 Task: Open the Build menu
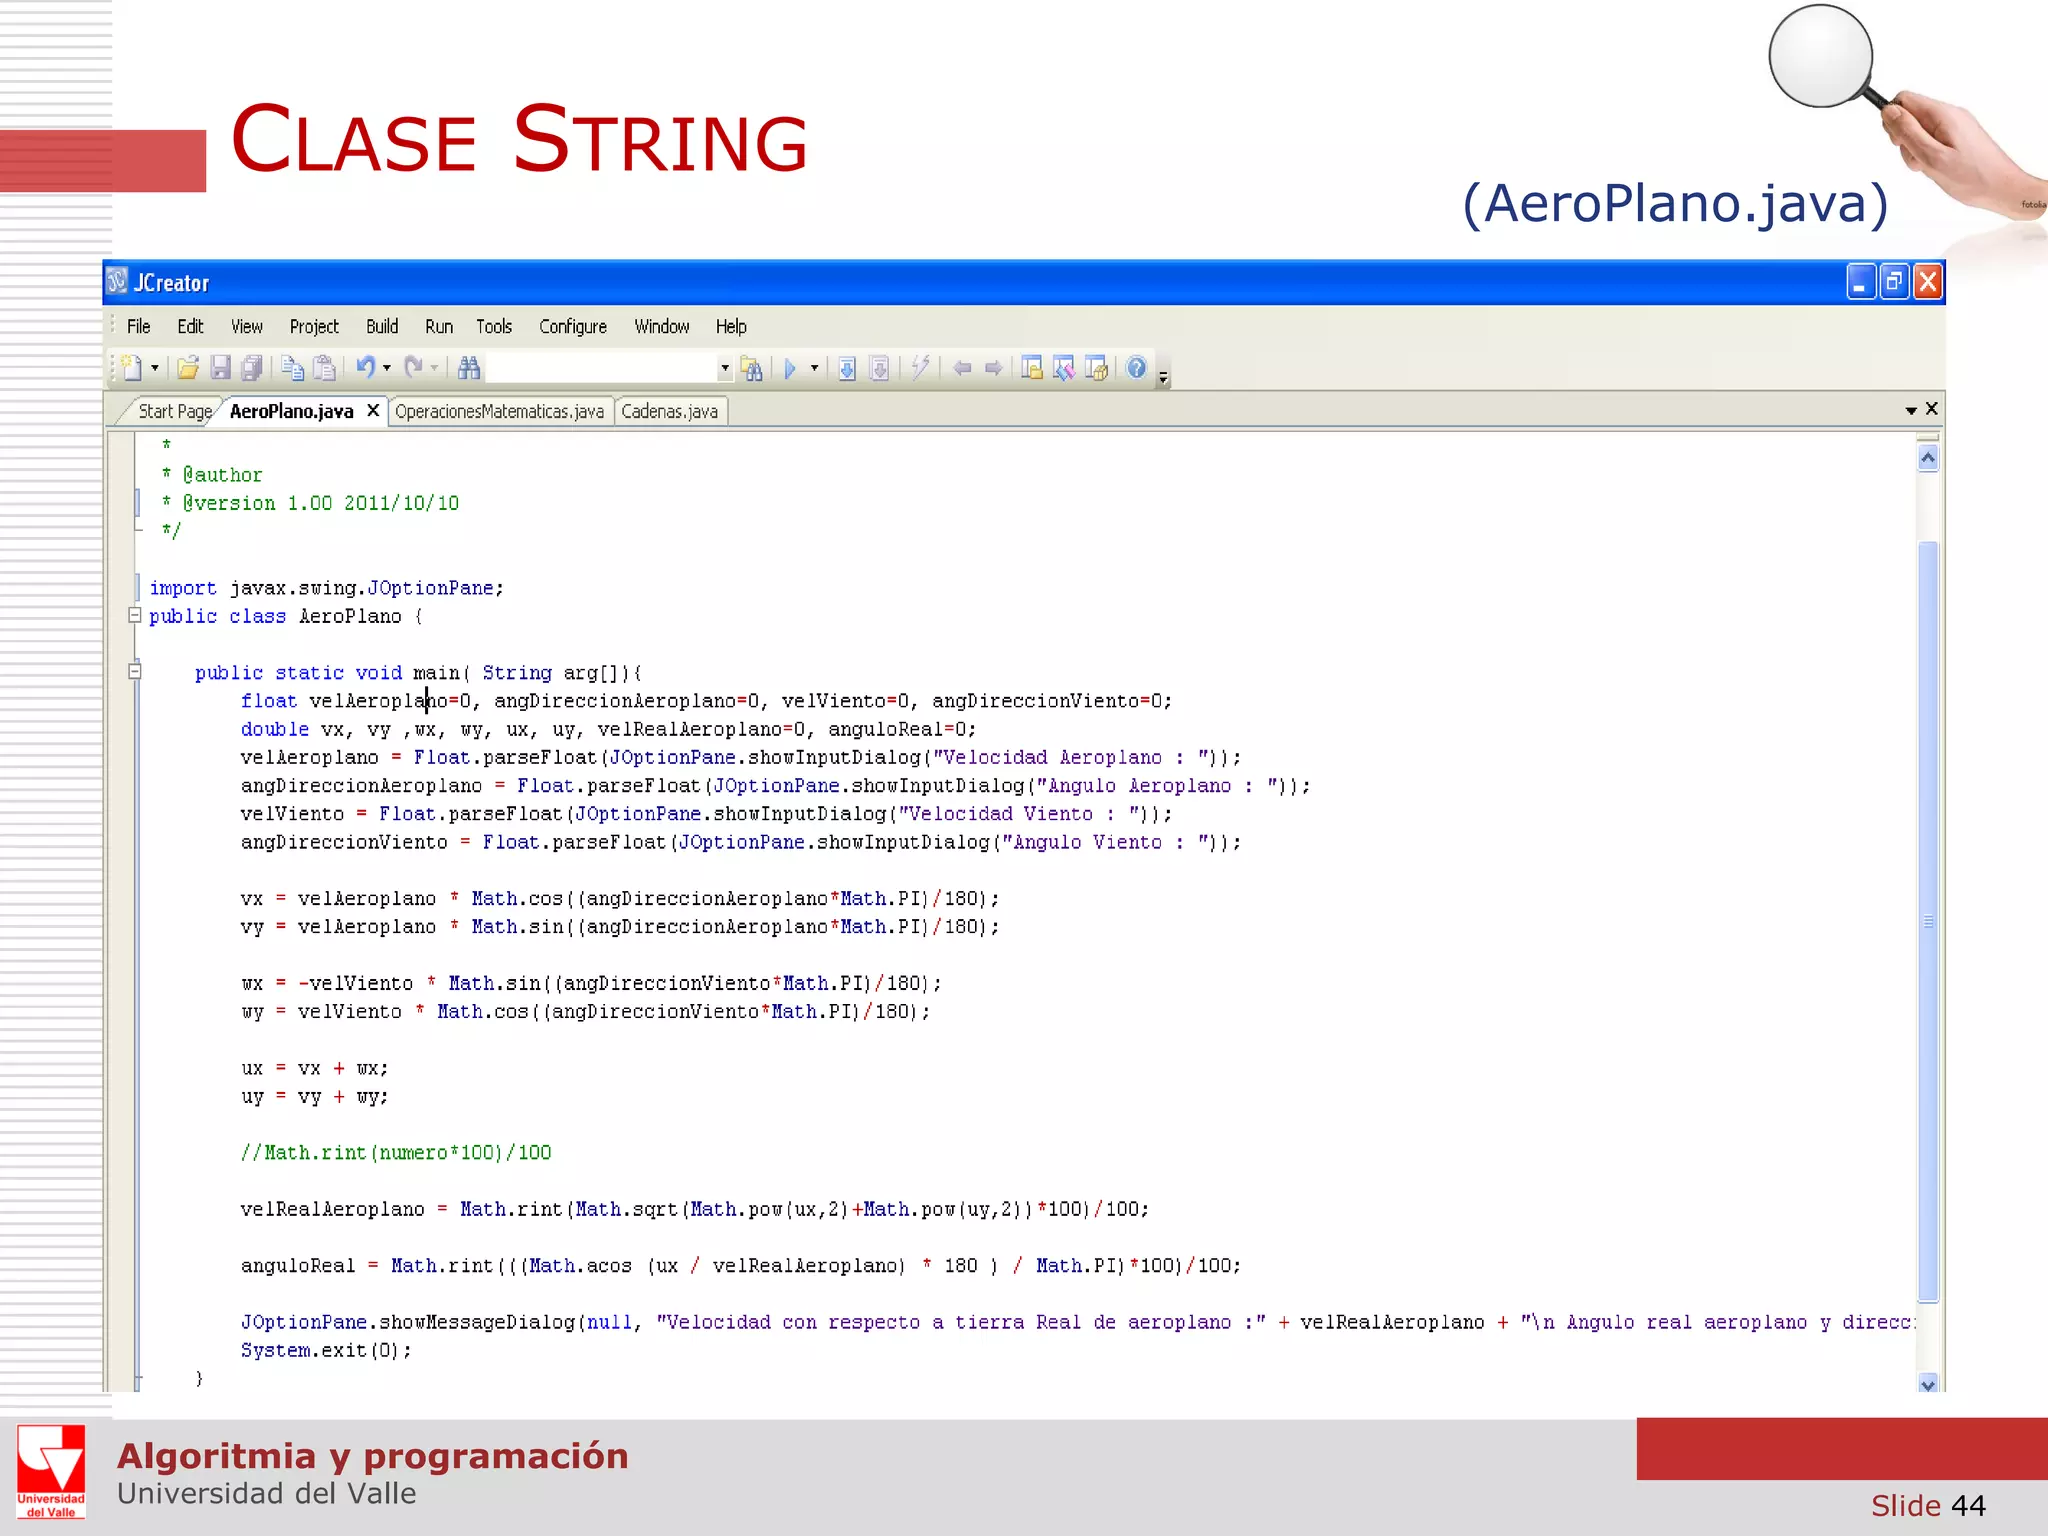pos(381,327)
